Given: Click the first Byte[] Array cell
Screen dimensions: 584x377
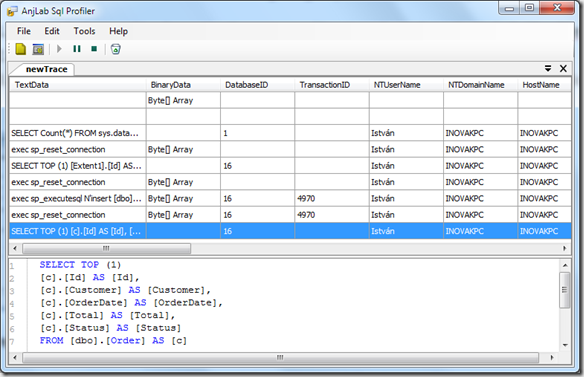Looking at the screenshot, I should (x=183, y=101).
